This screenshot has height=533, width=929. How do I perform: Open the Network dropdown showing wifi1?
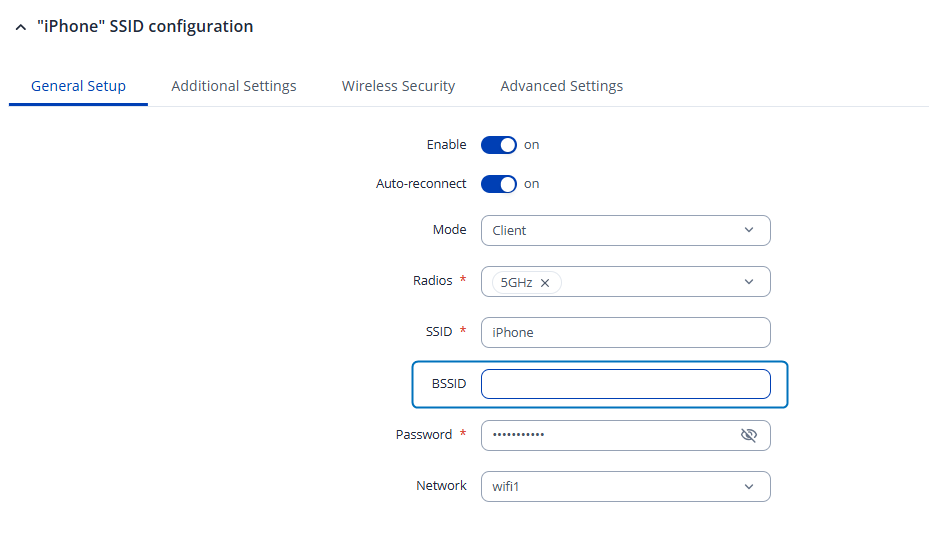tap(625, 486)
